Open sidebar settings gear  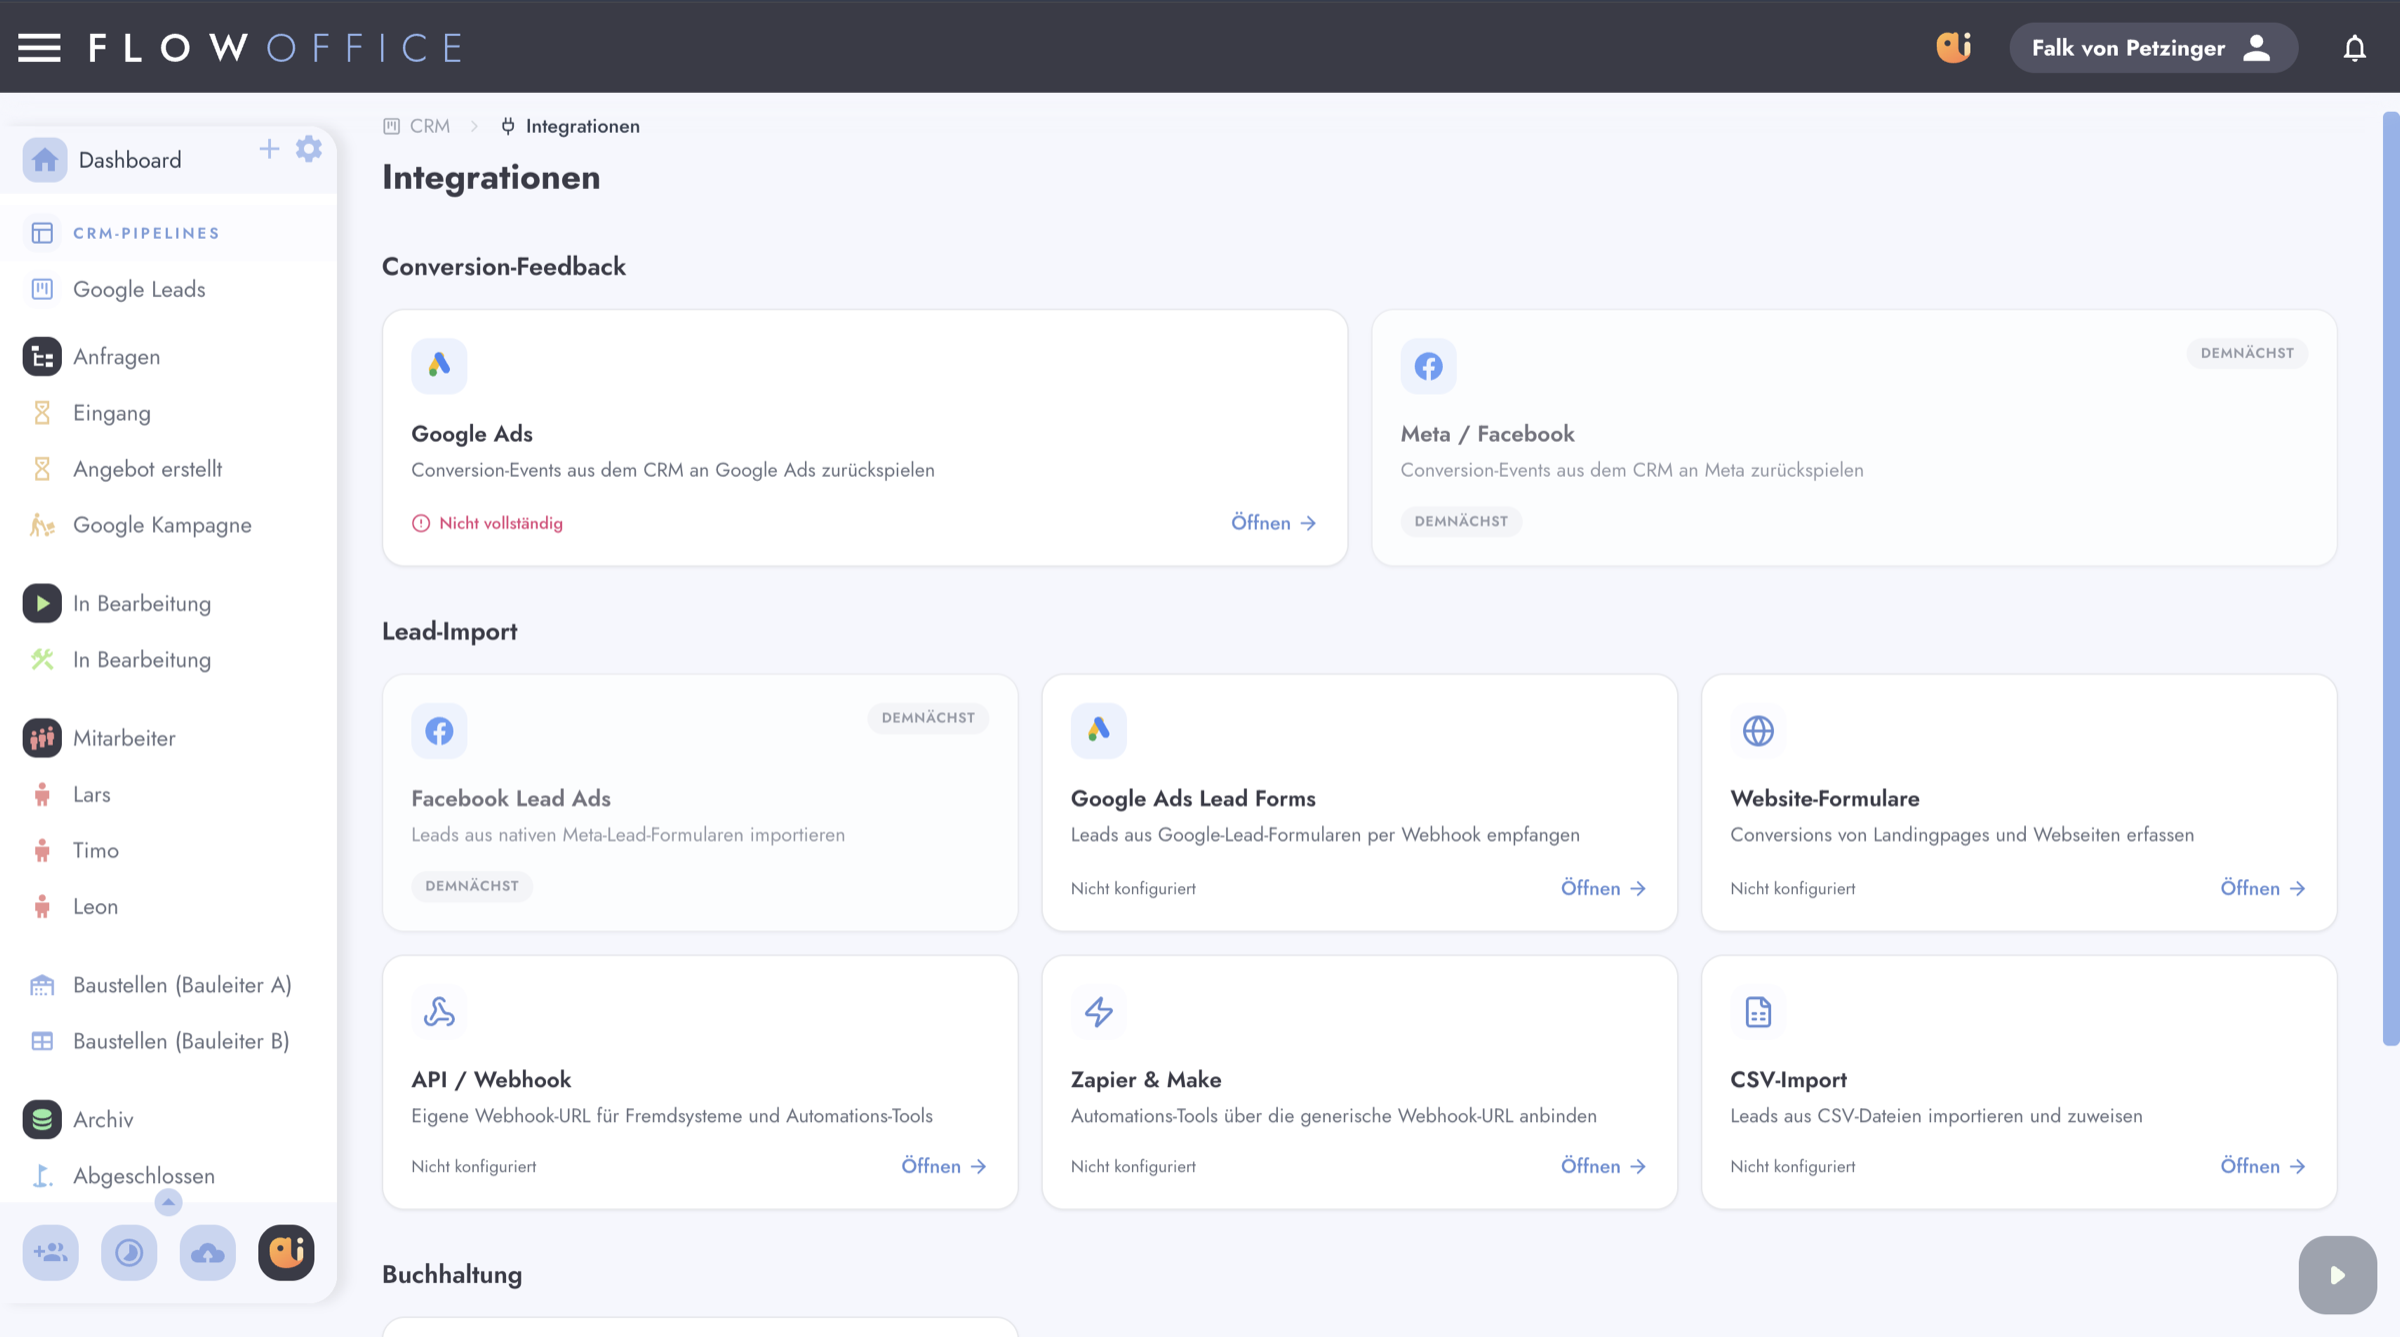click(309, 149)
